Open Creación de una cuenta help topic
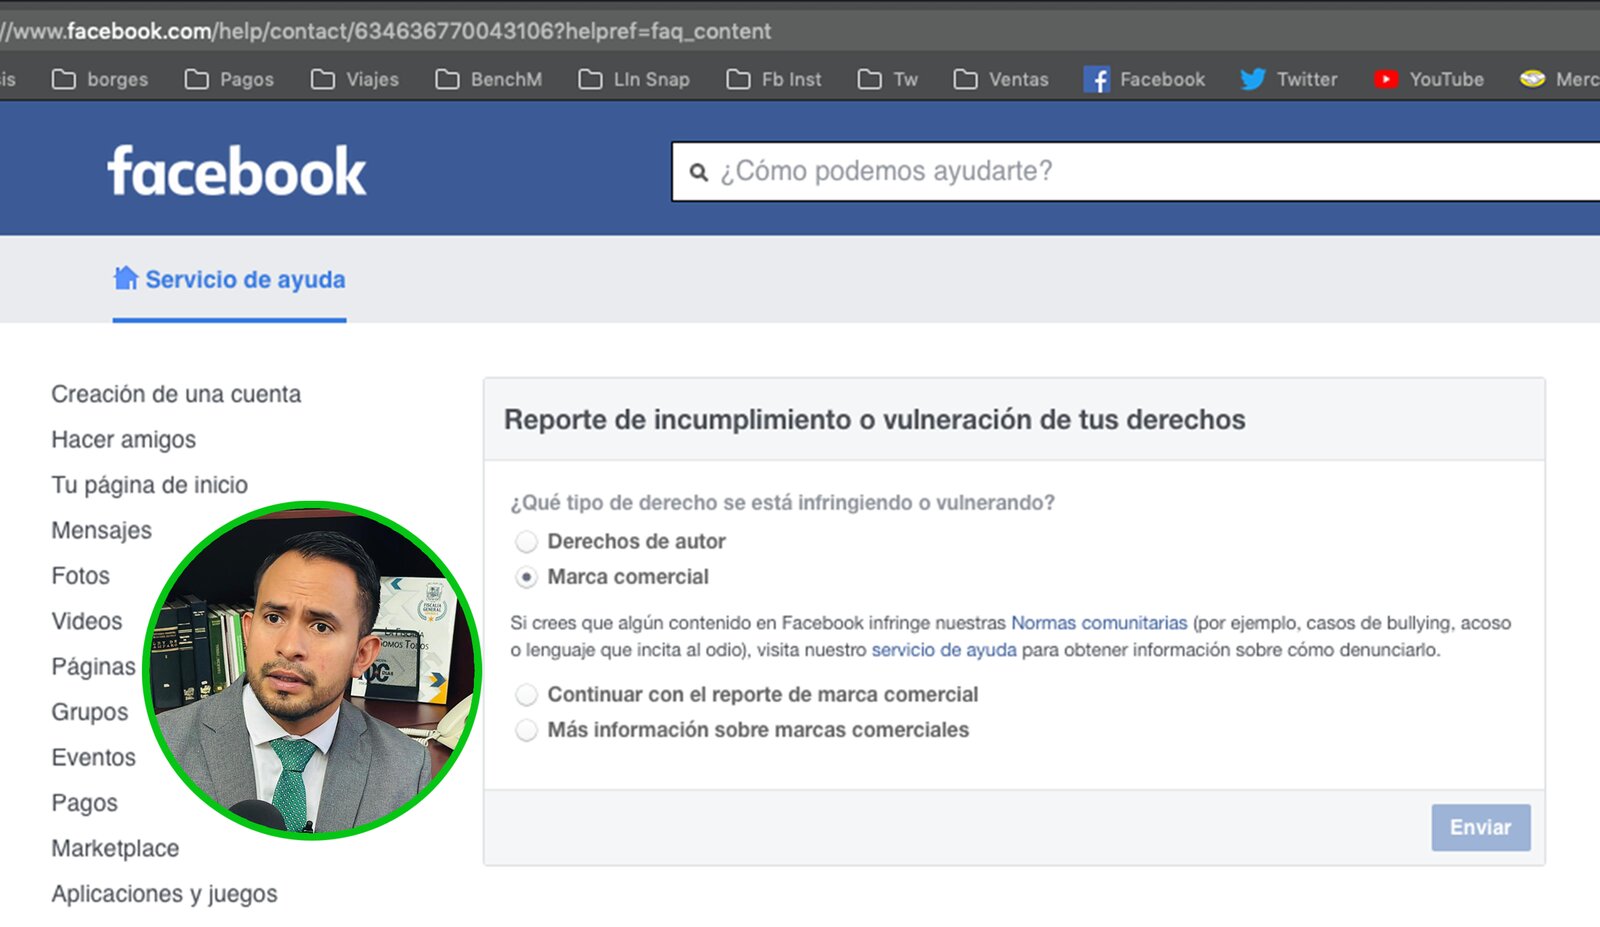The width and height of the screenshot is (1600, 927). tap(176, 394)
